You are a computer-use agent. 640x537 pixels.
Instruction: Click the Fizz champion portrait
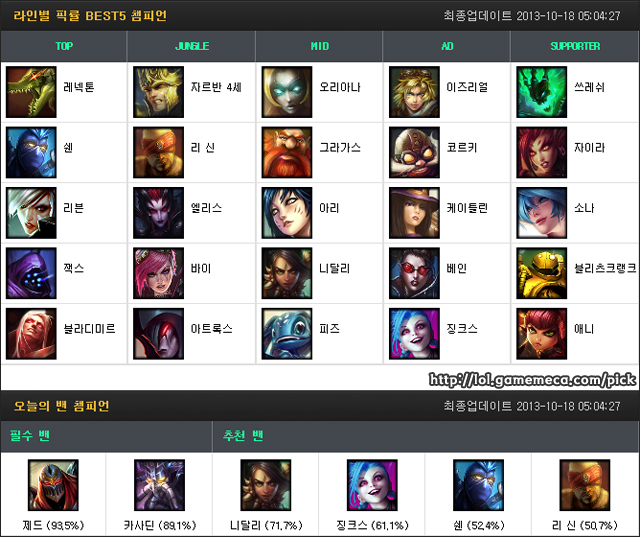[287, 334]
